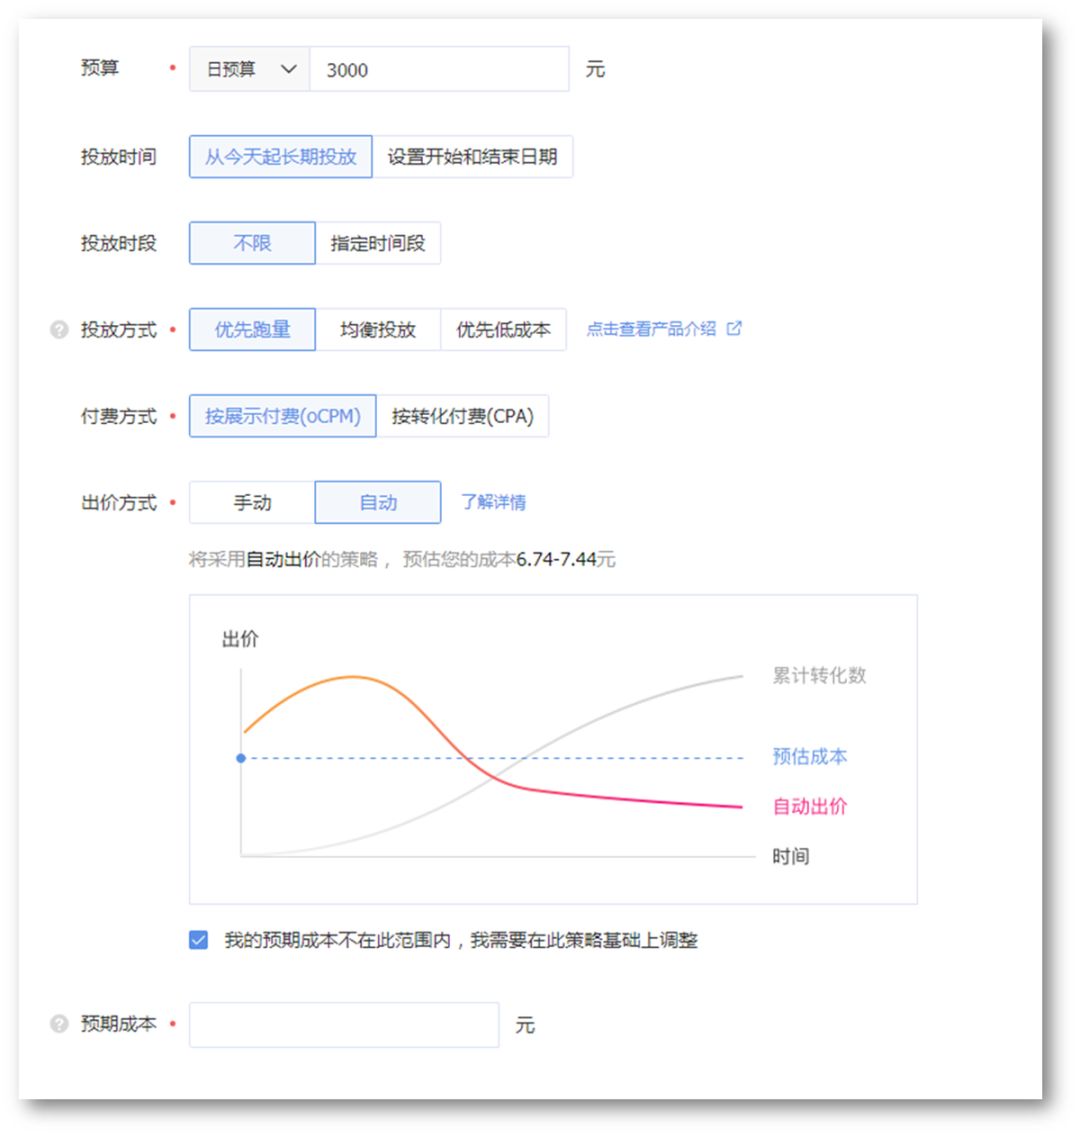Select 按展示付费(oCPM) payment method

point(282,416)
